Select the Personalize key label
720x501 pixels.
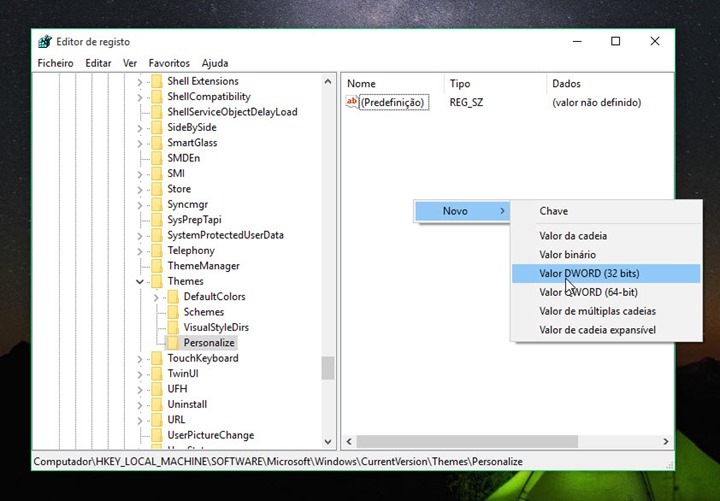(209, 343)
